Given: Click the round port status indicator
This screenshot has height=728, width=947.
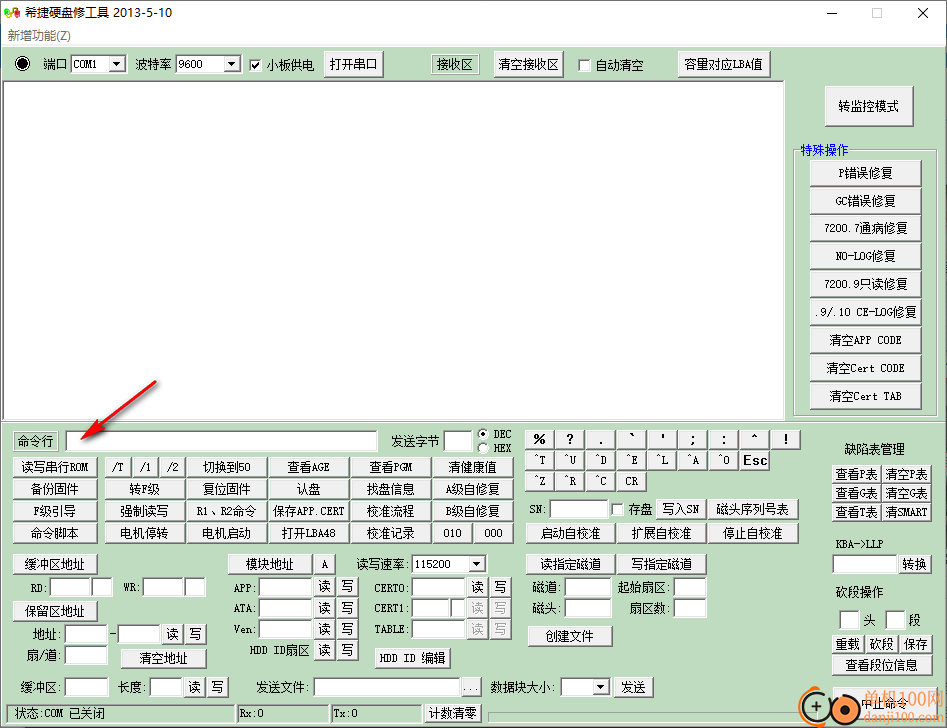Looking at the screenshot, I should coord(22,63).
